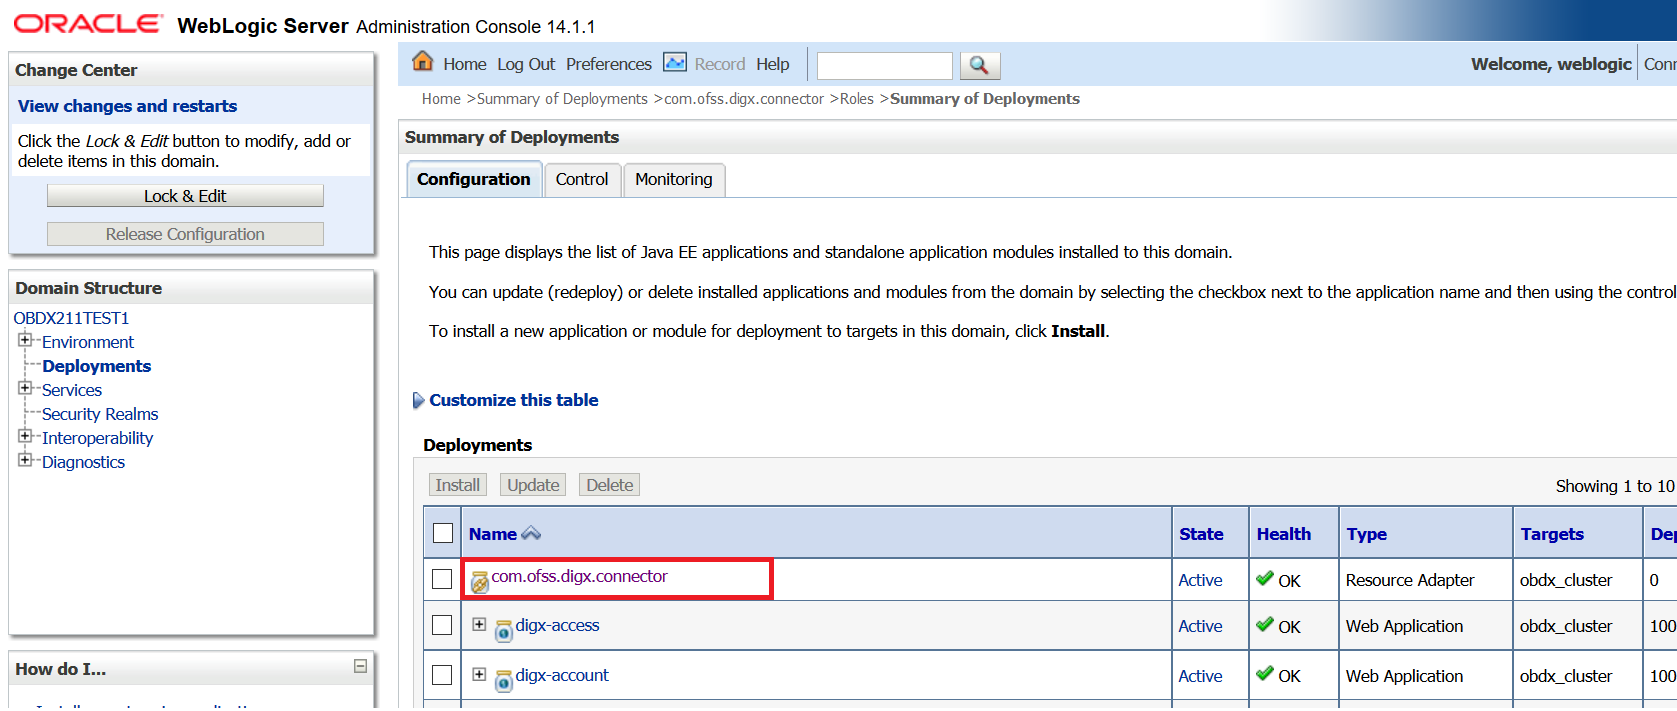Switch to the Monitoring tab
This screenshot has height=711, width=1677.
pyautogui.click(x=674, y=179)
